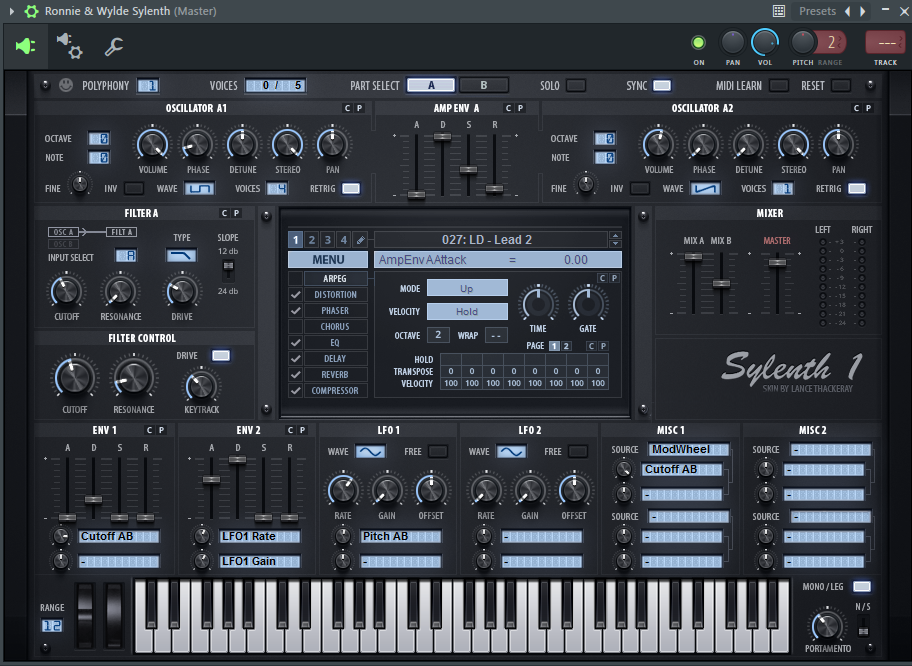Go to the previous preset arrow
The width and height of the screenshot is (912, 666).
[847, 11]
